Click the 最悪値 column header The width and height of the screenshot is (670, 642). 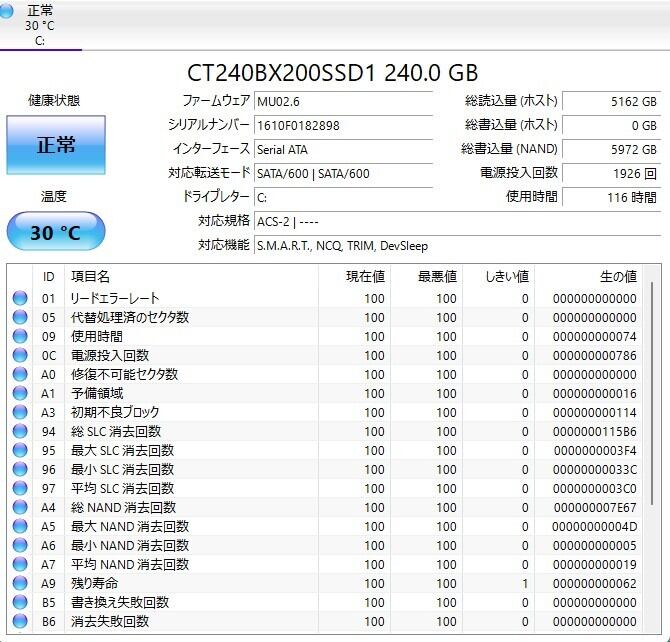pyautogui.click(x=426, y=277)
